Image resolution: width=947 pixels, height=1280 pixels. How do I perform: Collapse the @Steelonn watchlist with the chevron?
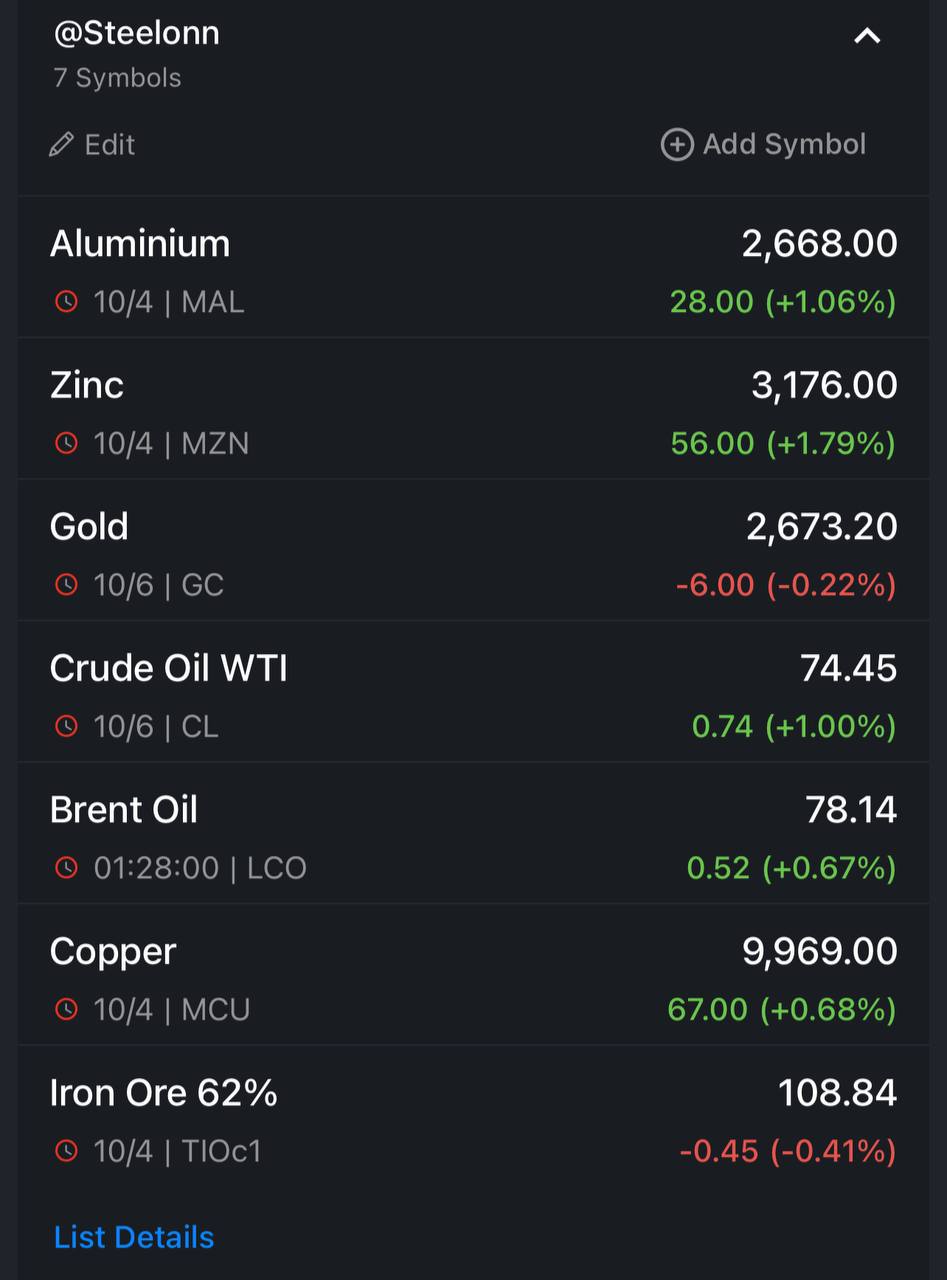pos(867,36)
